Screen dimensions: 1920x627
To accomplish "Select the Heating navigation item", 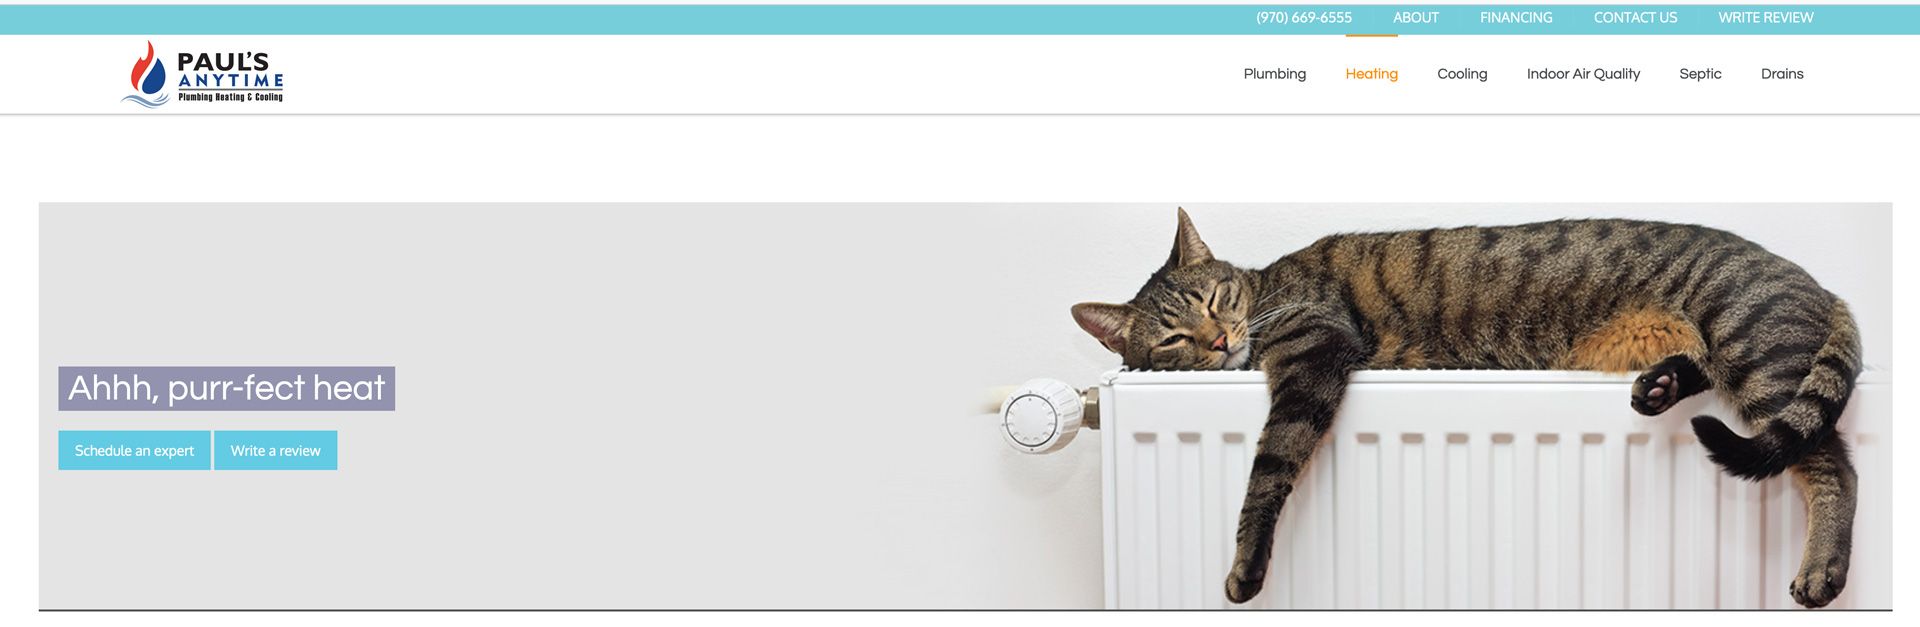I will point(1371,74).
